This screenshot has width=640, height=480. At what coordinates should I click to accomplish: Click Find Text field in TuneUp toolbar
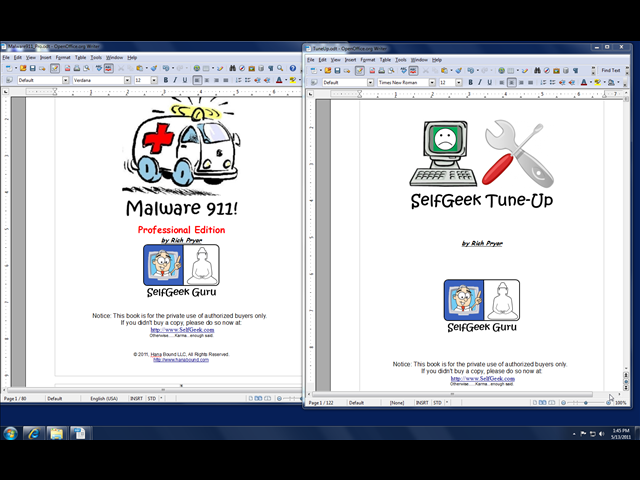pyautogui.click(x=611, y=71)
